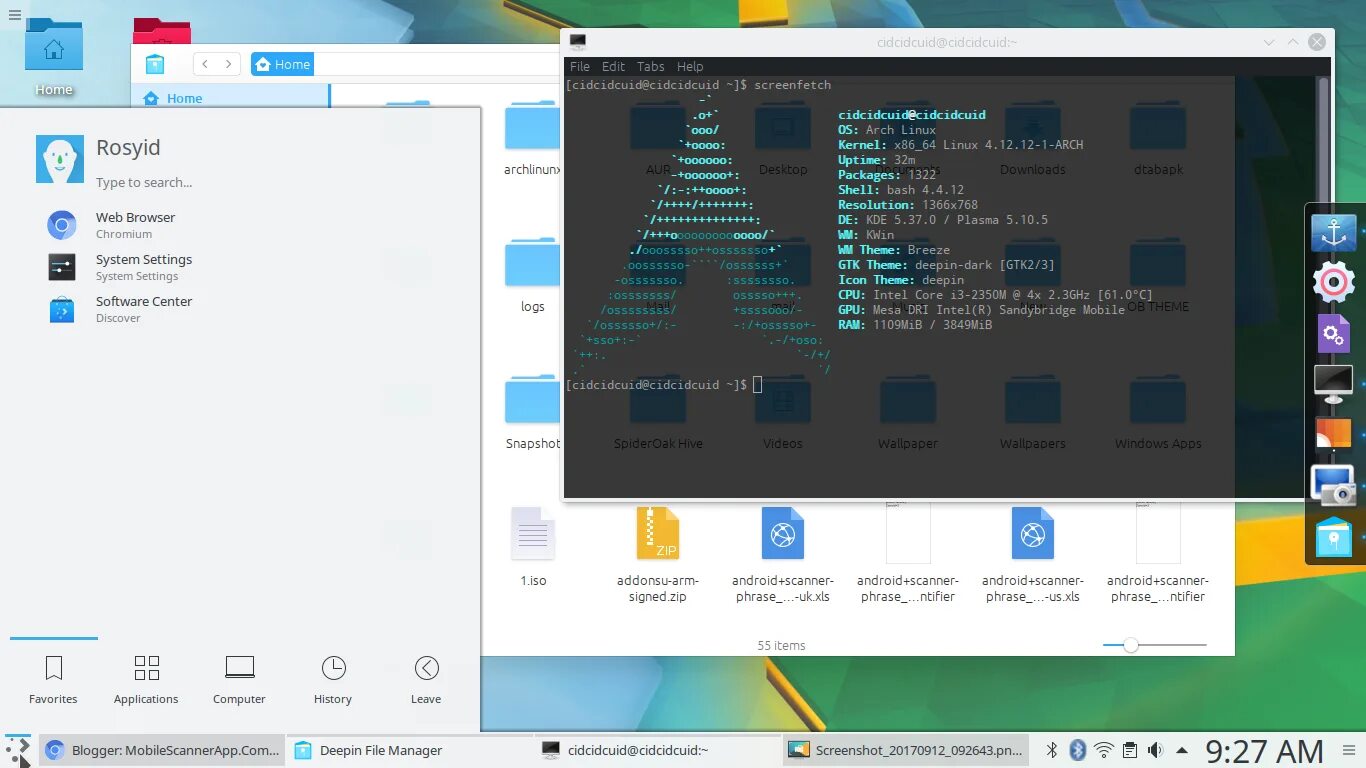Expand hidden system tray icons arrow
The image size is (1366, 768).
(1182, 750)
